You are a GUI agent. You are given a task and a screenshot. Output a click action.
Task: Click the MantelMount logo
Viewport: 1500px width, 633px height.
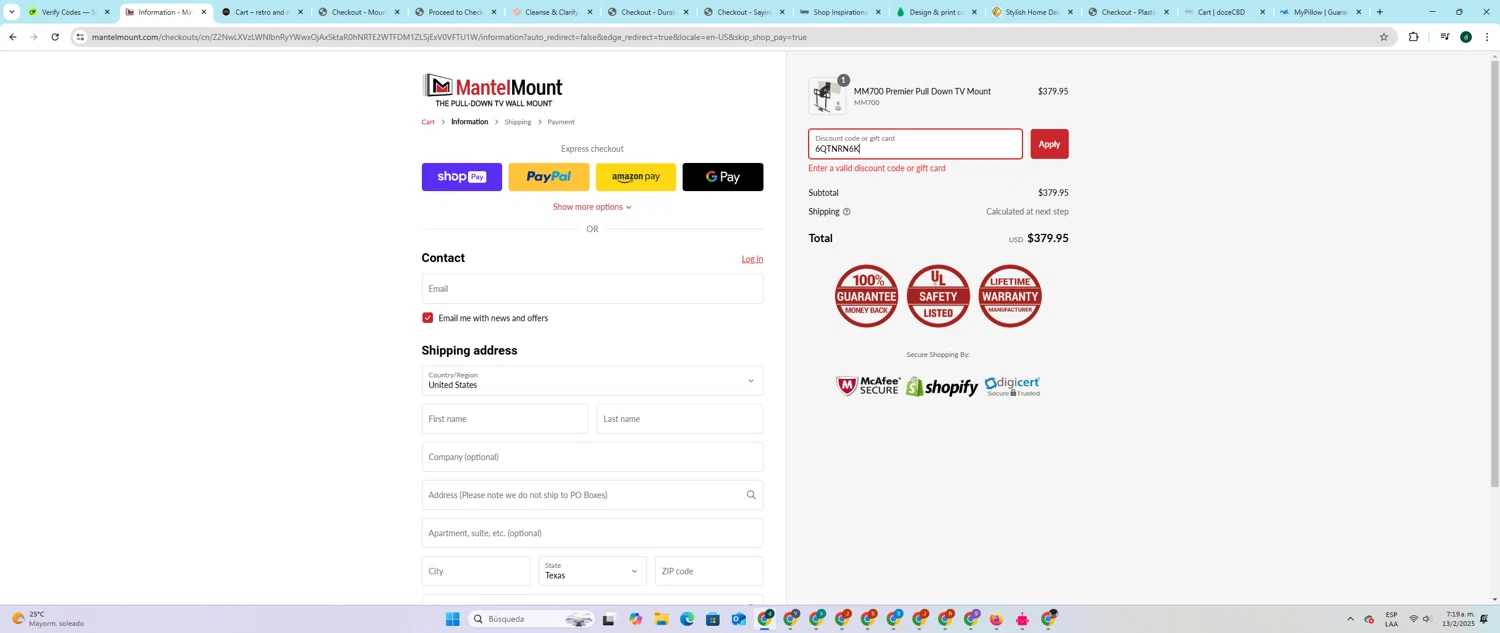tap(492, 91)
